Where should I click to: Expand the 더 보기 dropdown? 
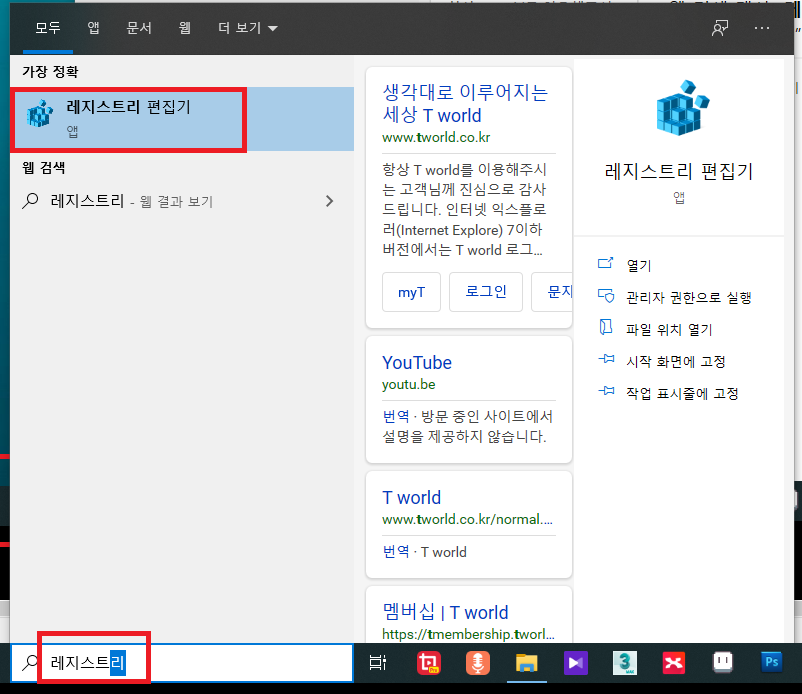pos(248,28)
